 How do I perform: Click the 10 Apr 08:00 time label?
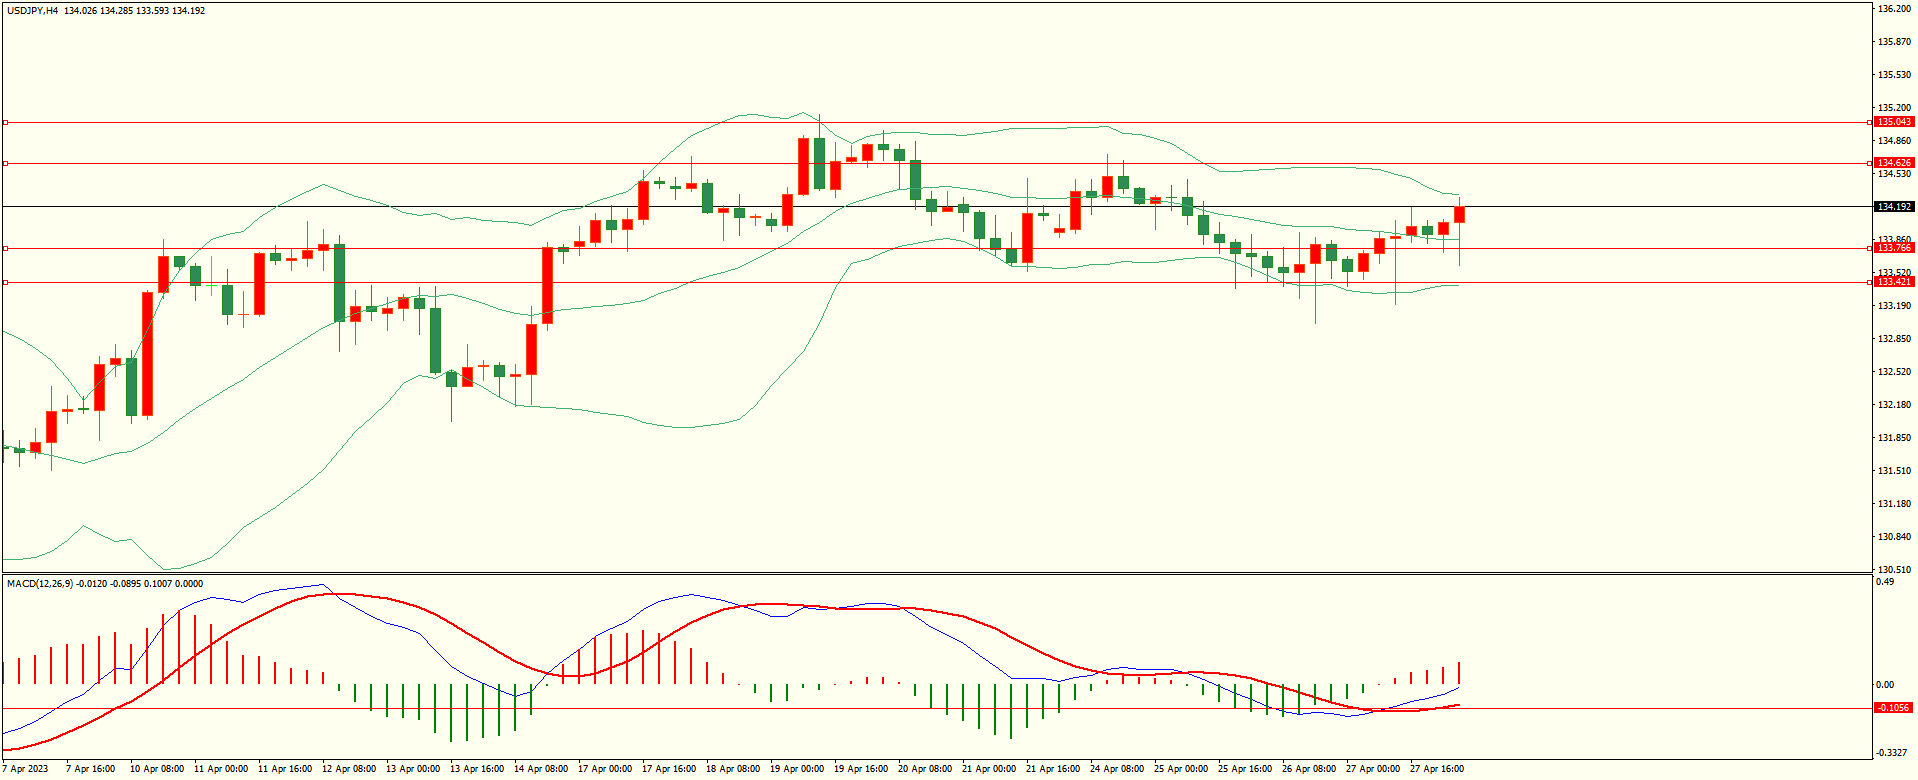(157, 769)
